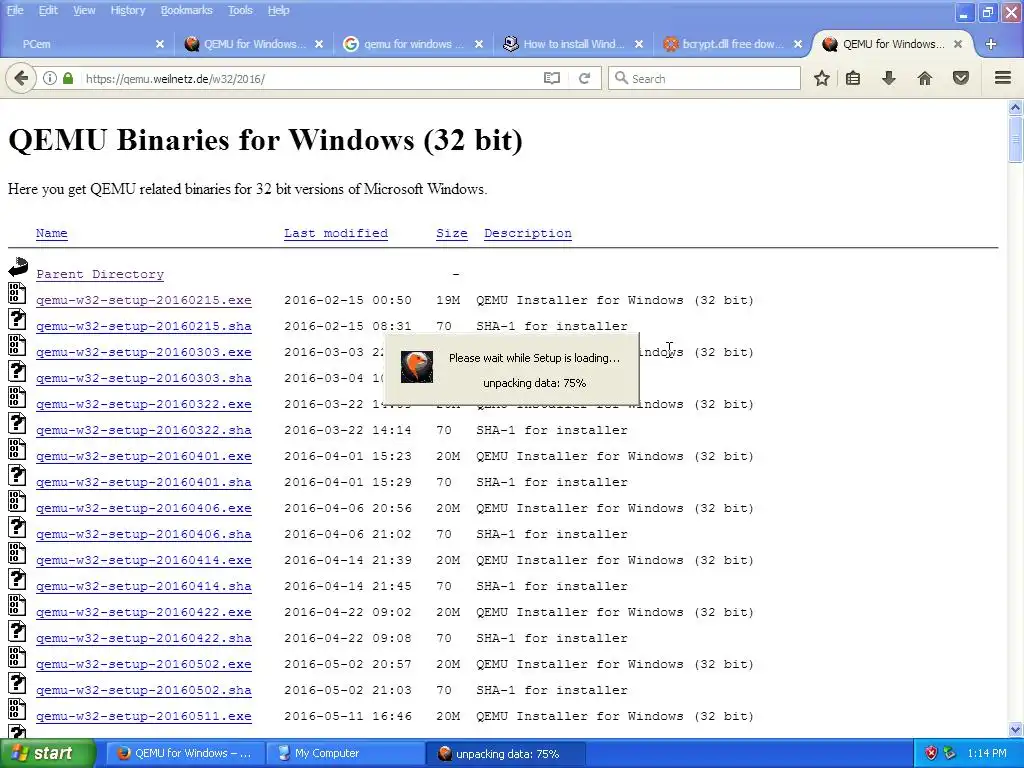1024x768 pixels.
Task: Sort listing by Description column
Action: click(x=528, y=233)
